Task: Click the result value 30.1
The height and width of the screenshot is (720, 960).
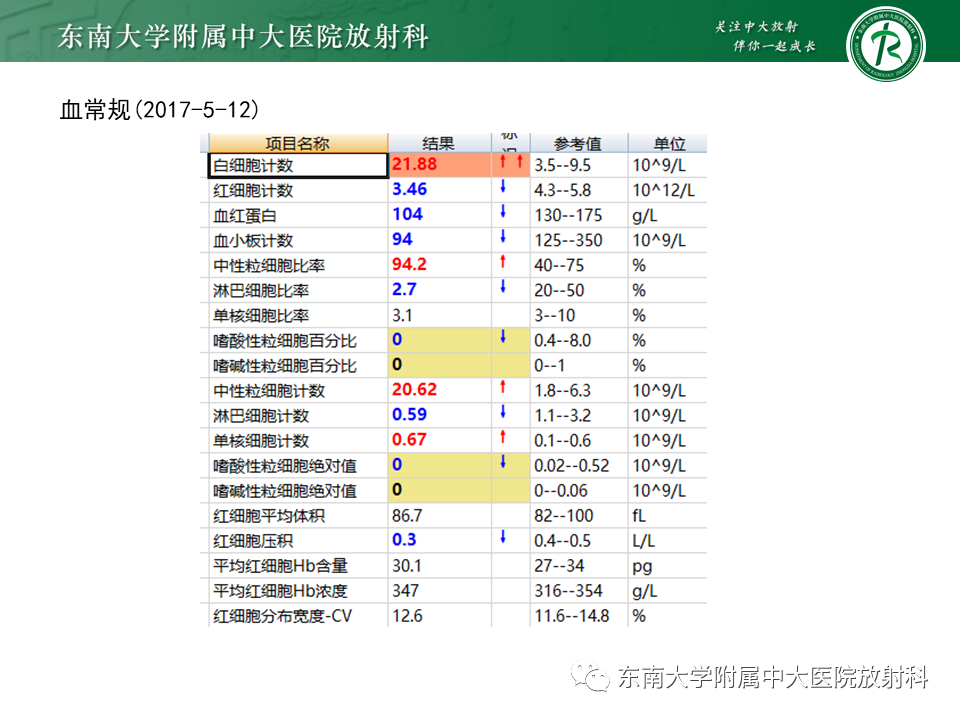Action: click(x=407, y=566)
